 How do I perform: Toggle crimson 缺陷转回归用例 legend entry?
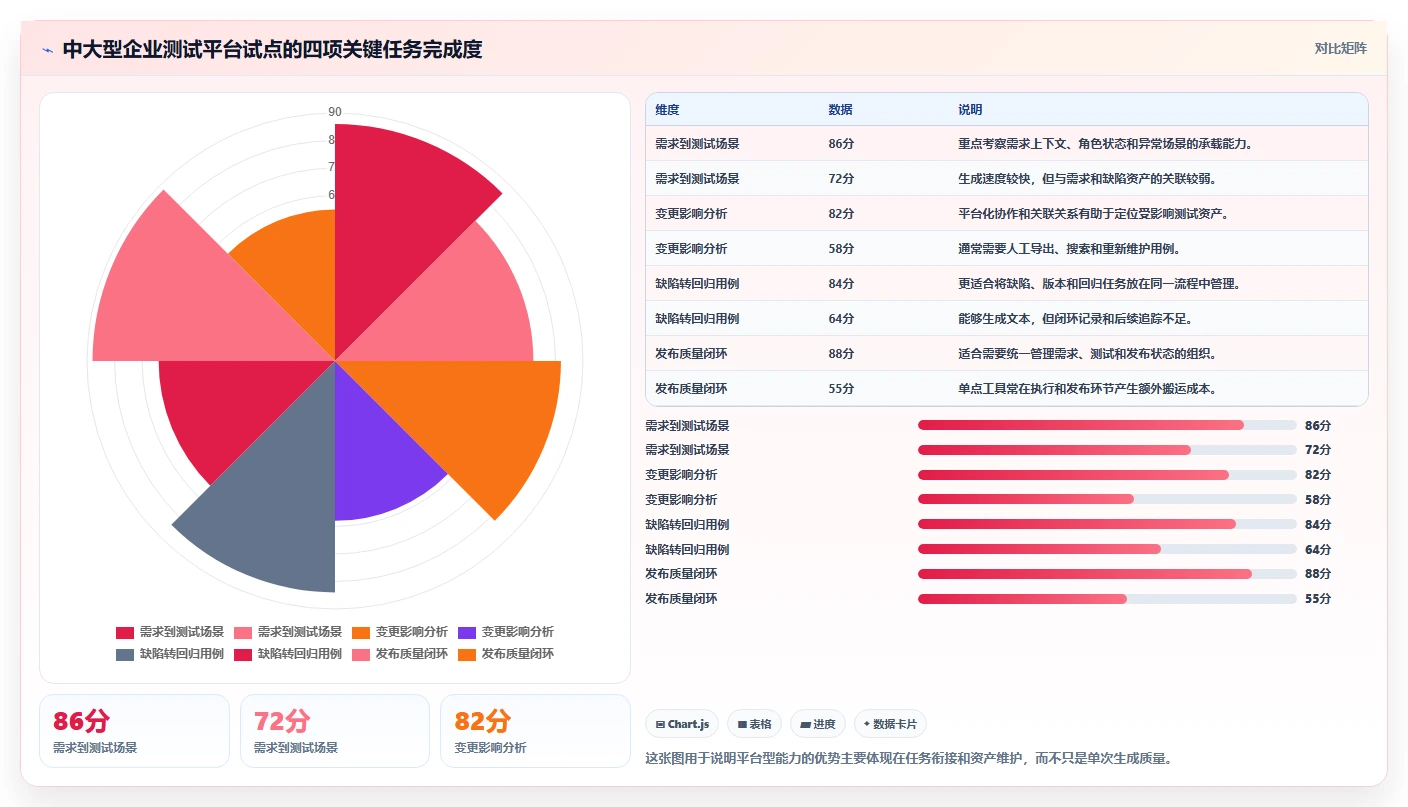tap(288, 654)
